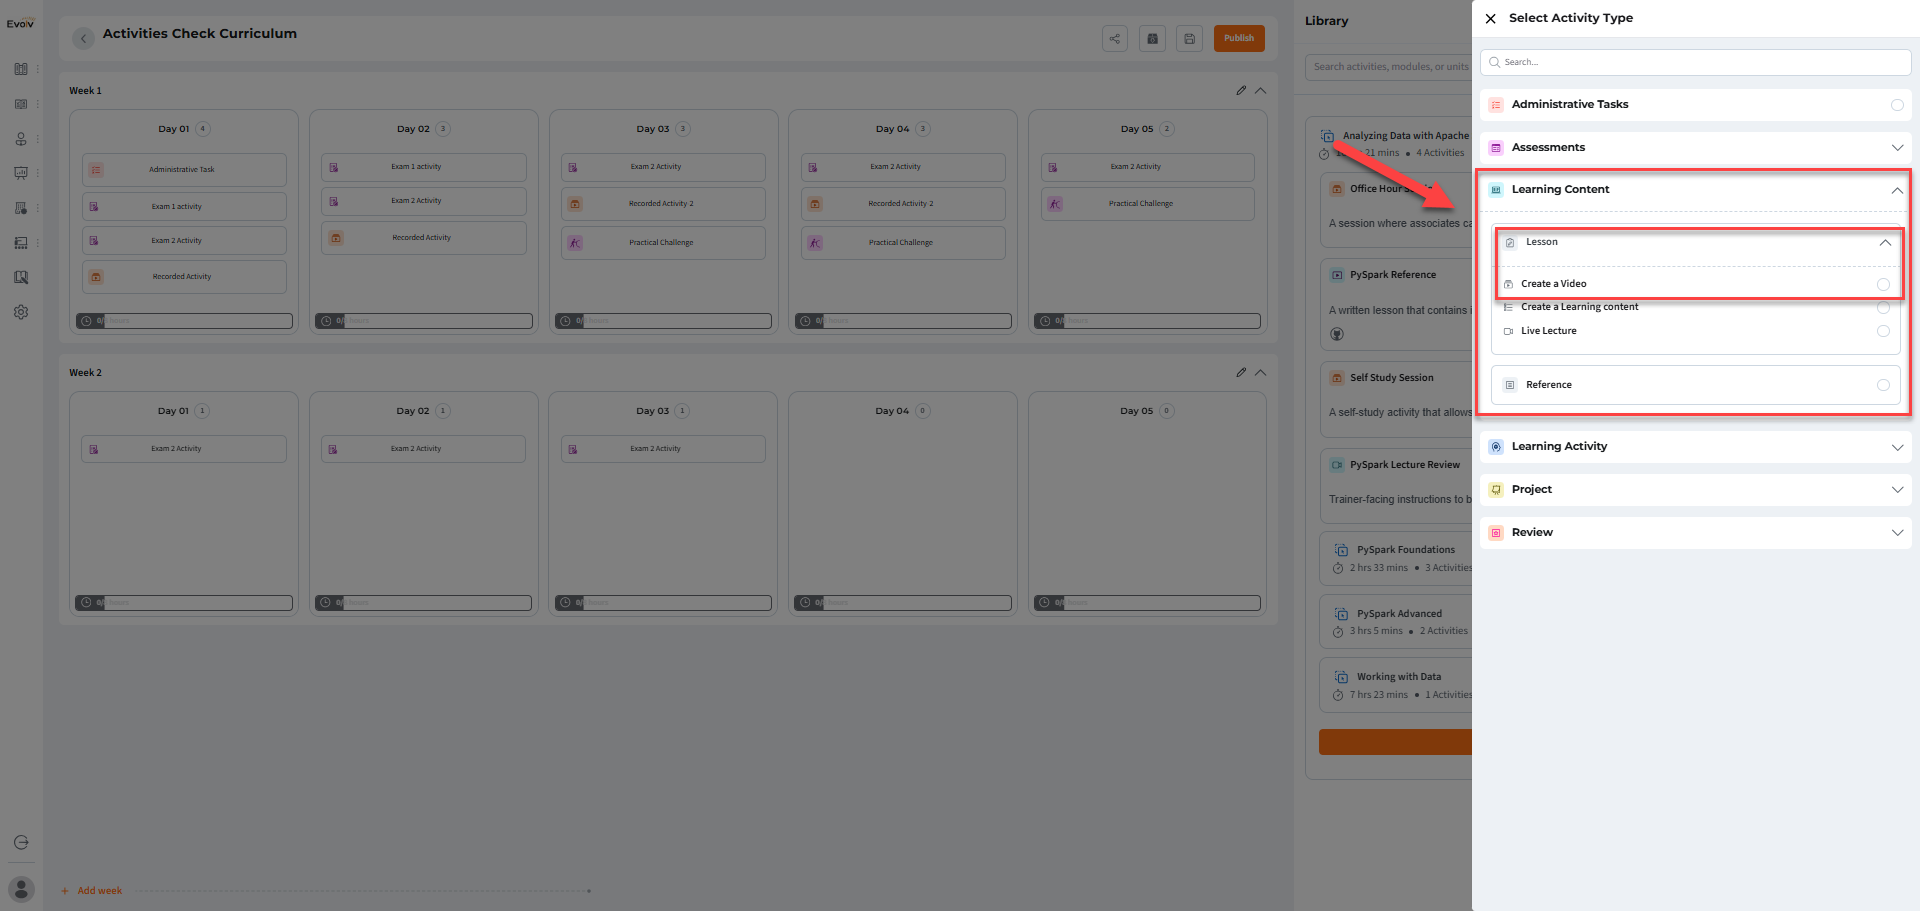Open Exam 2 Activity in Week 2 Day 02
The width and height of the screenshot is (1920, 911).
(x=424, y=449)
